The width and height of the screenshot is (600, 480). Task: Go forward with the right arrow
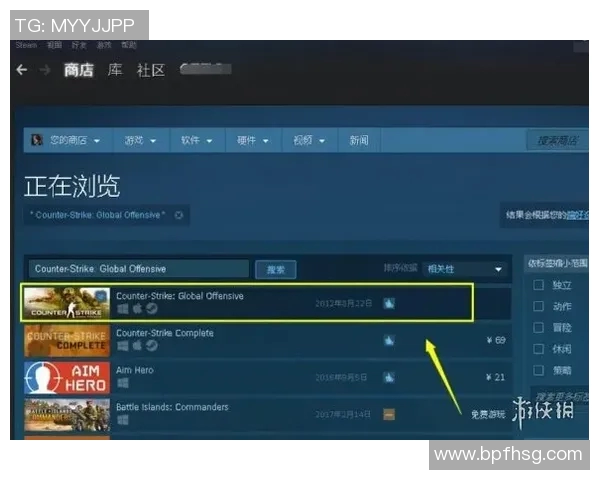tap(45, 70)
